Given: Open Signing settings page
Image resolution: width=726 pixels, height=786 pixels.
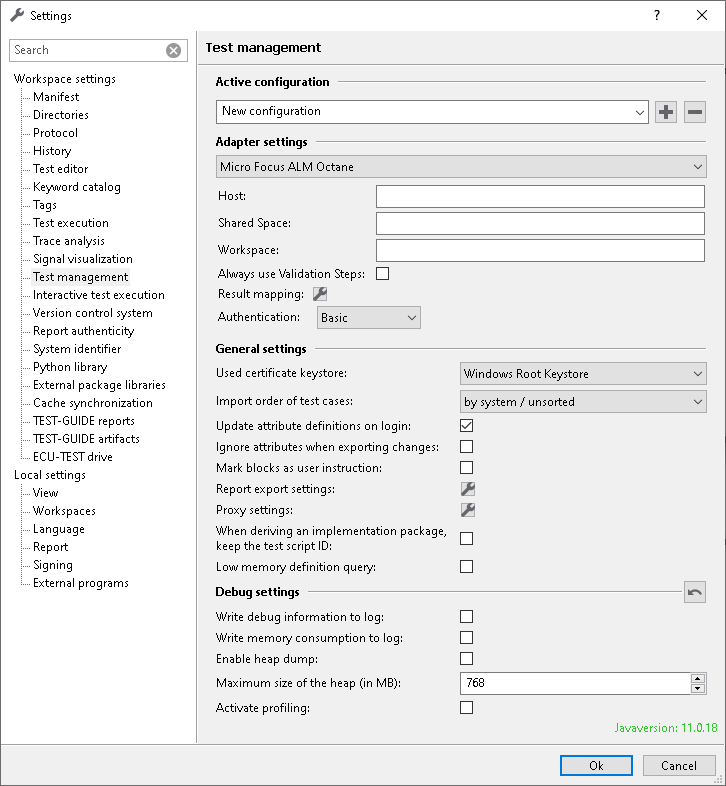Looking at the screenshot, I should coord(53,565).
